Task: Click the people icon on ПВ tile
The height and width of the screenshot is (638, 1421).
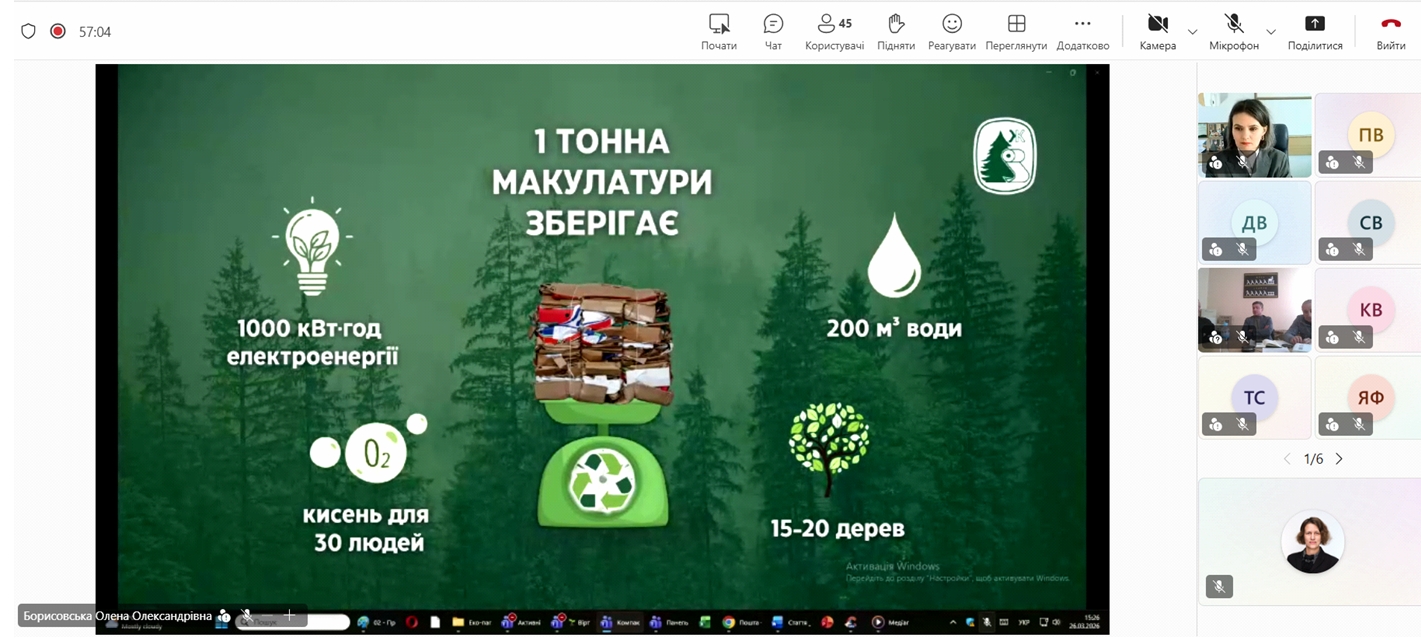Action: point(1333,162)
